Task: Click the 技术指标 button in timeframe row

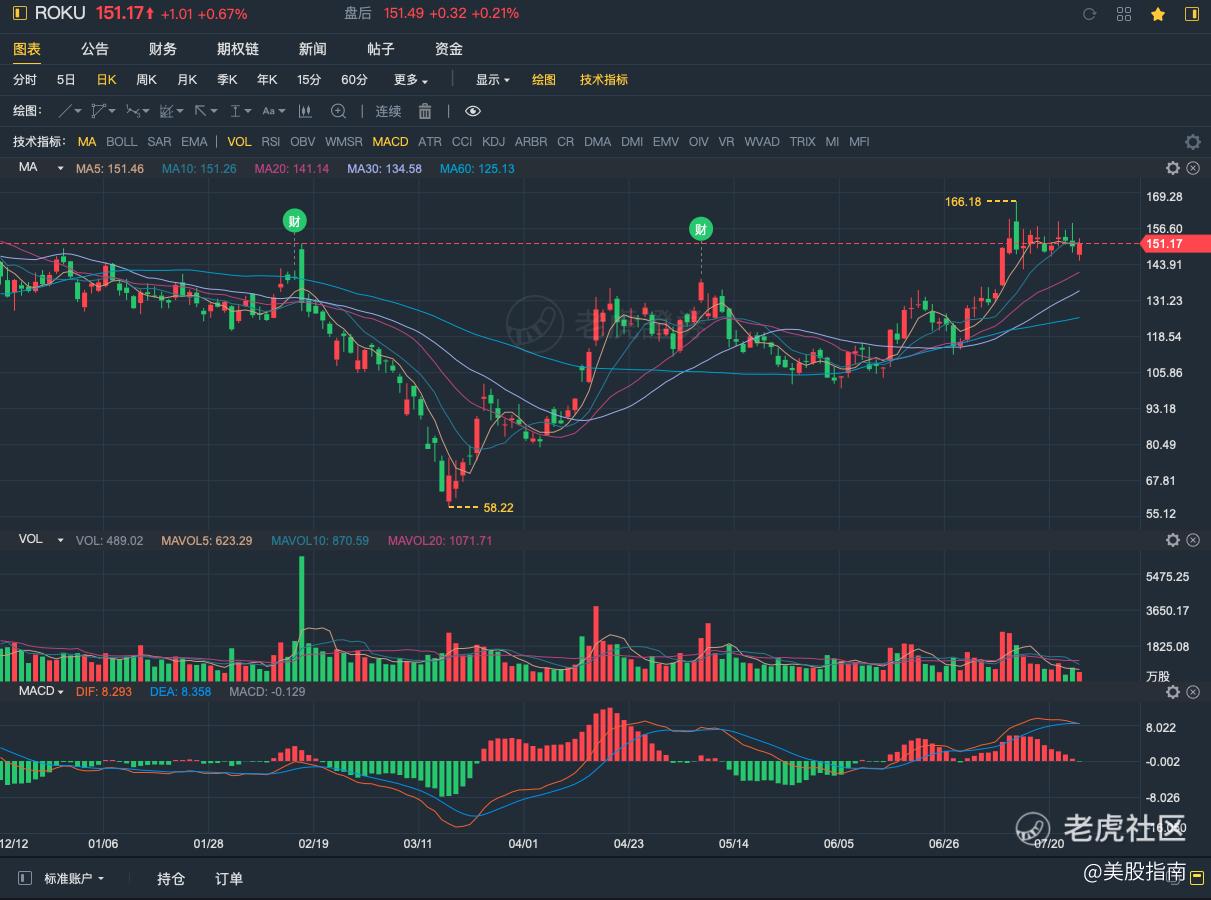Action: 604,80
